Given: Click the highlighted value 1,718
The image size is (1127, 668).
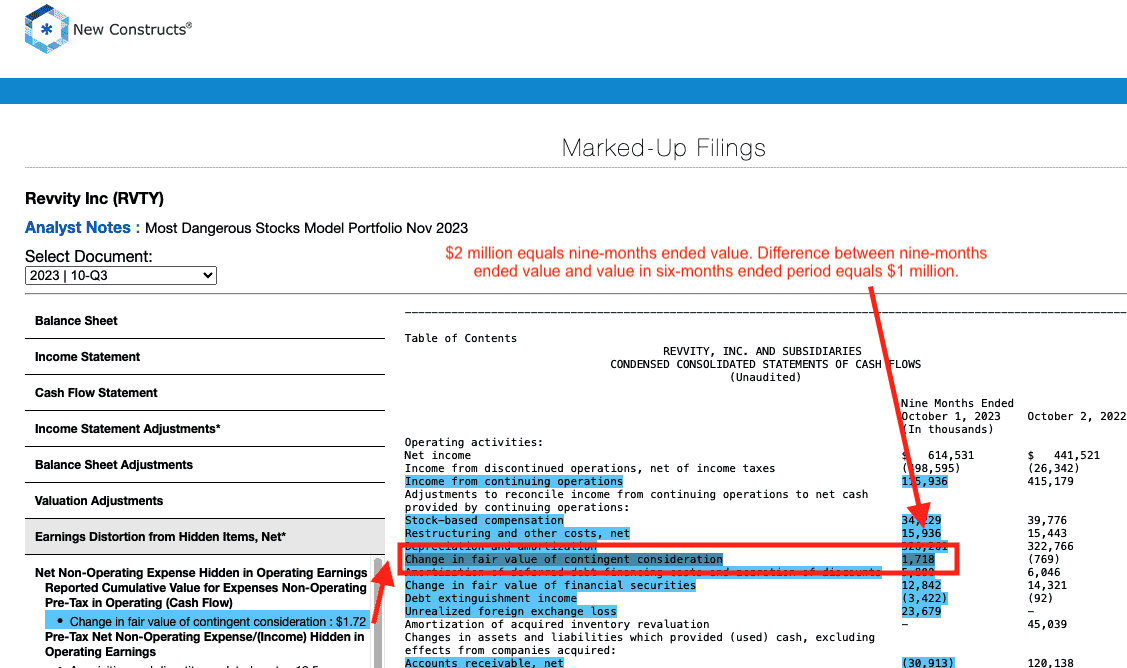Looking at the screenshot, I should 918,559.
